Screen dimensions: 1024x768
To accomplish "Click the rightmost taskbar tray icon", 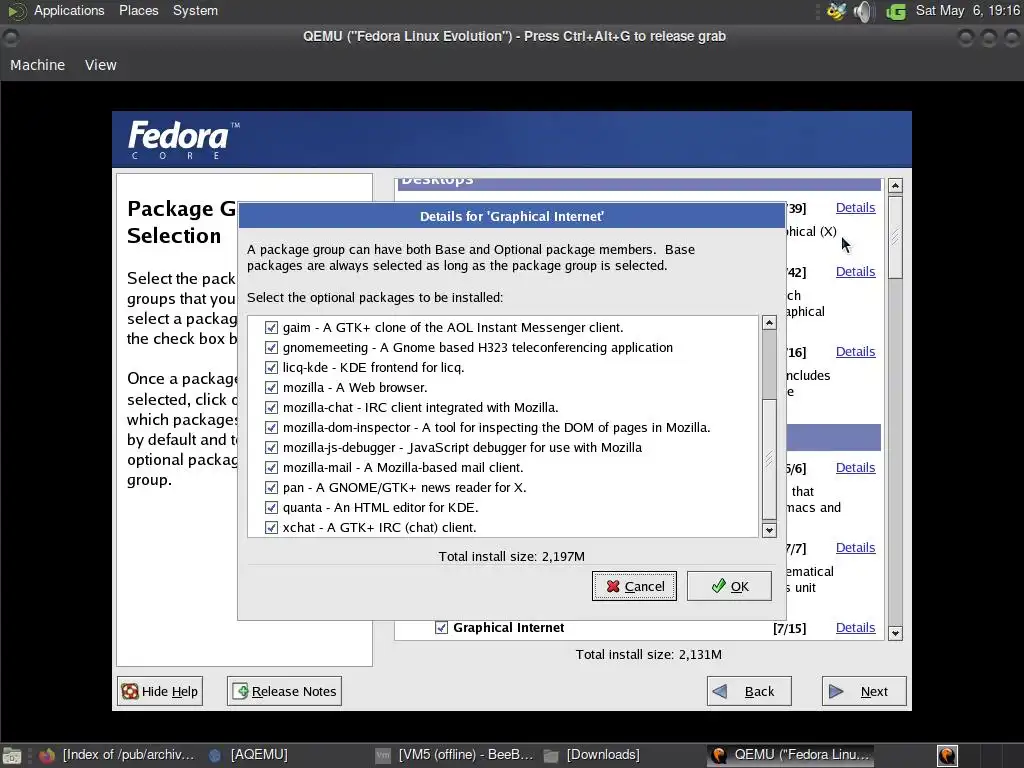I will click(x=947, y=756).
